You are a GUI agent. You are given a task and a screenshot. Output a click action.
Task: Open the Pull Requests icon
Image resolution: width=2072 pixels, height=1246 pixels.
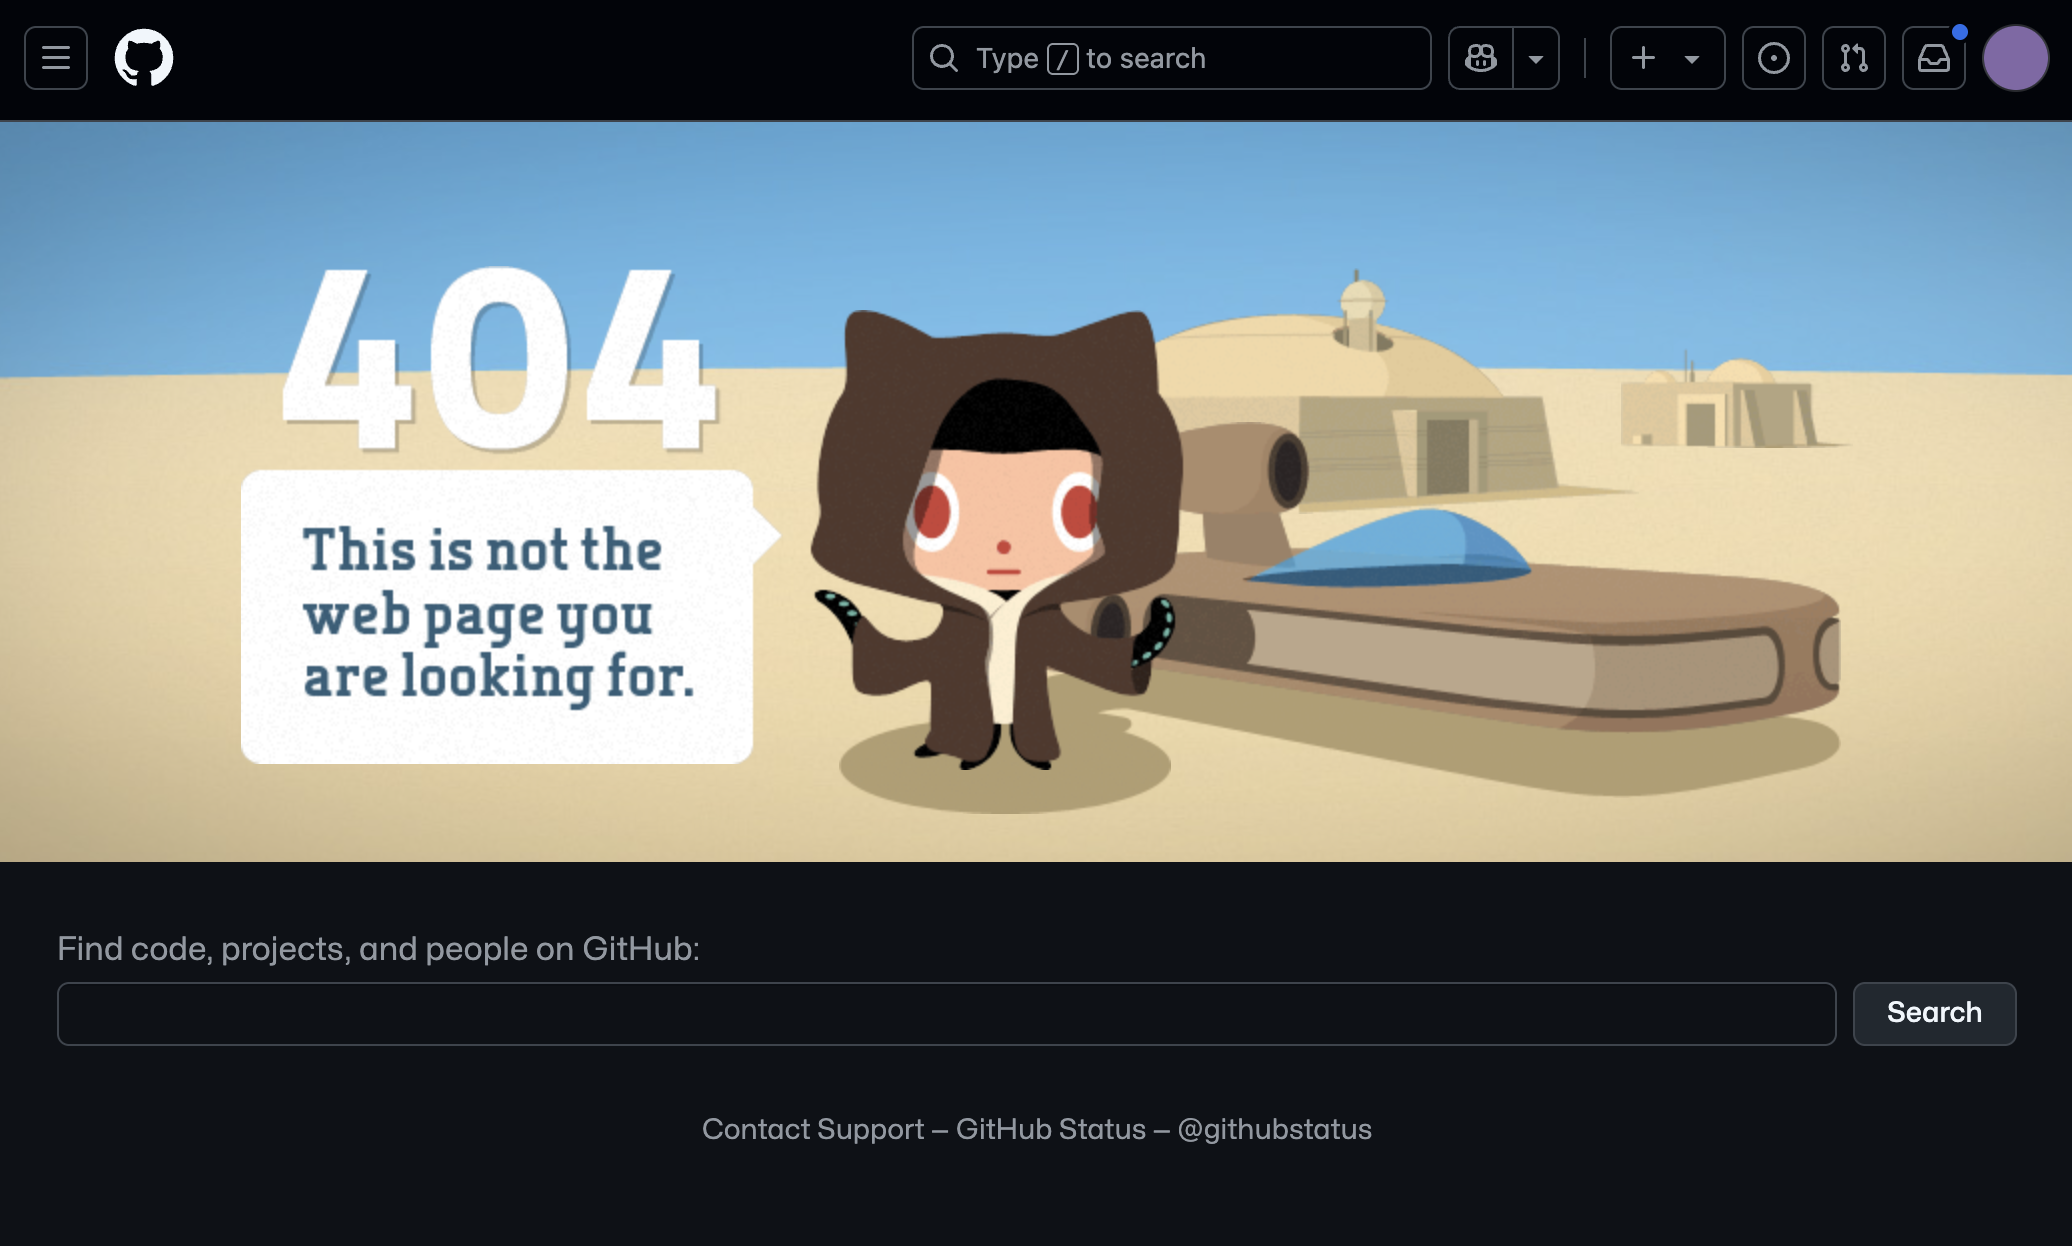1854,58
